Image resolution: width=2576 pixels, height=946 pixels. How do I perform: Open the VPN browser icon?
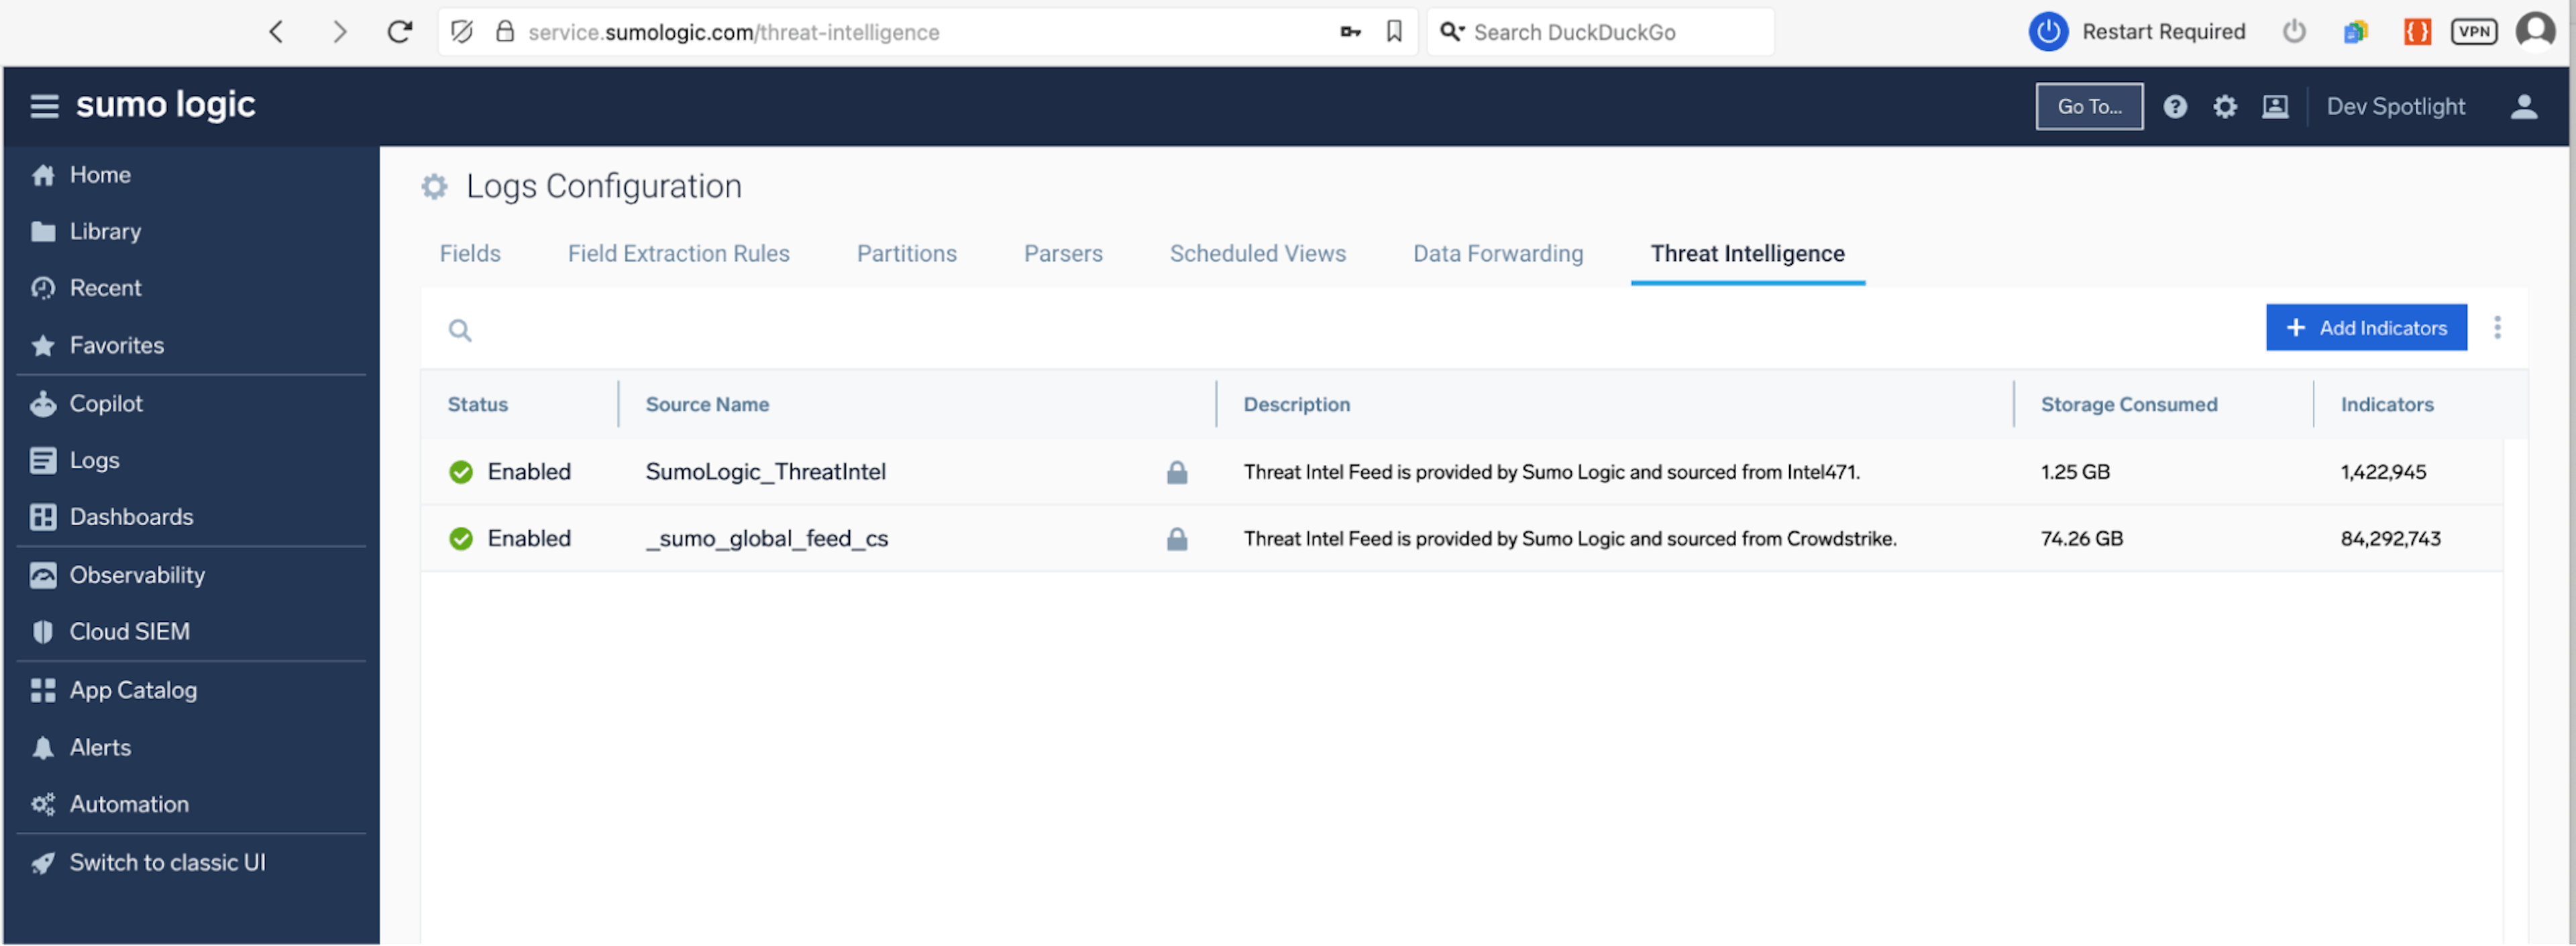(x=2474, y=32)
